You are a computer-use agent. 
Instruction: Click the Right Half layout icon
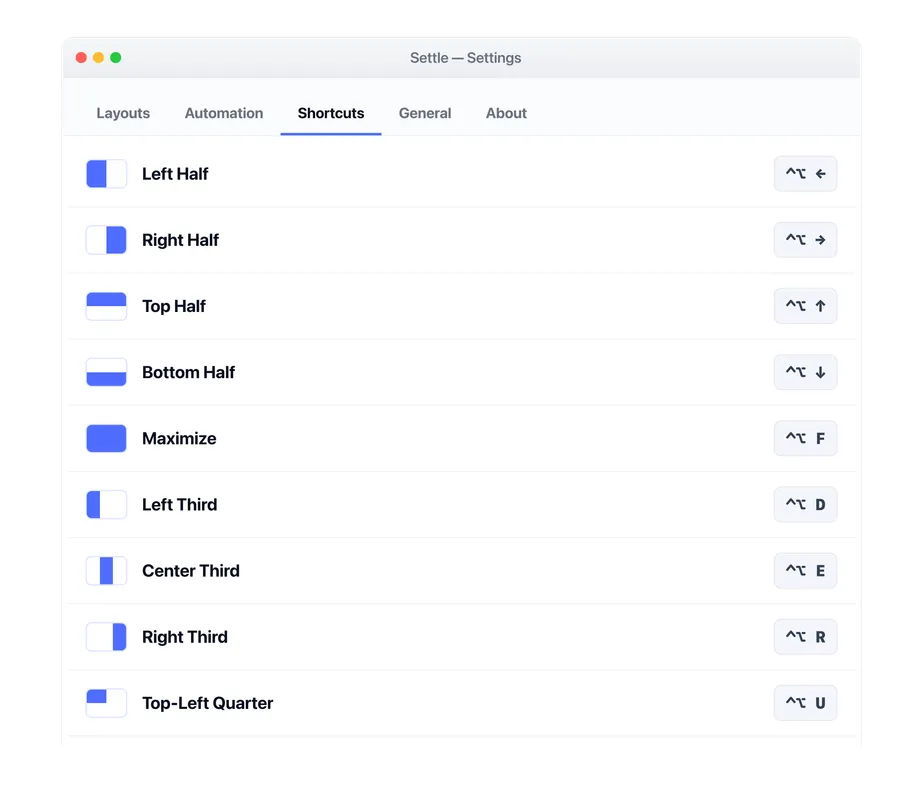point(107,240)
